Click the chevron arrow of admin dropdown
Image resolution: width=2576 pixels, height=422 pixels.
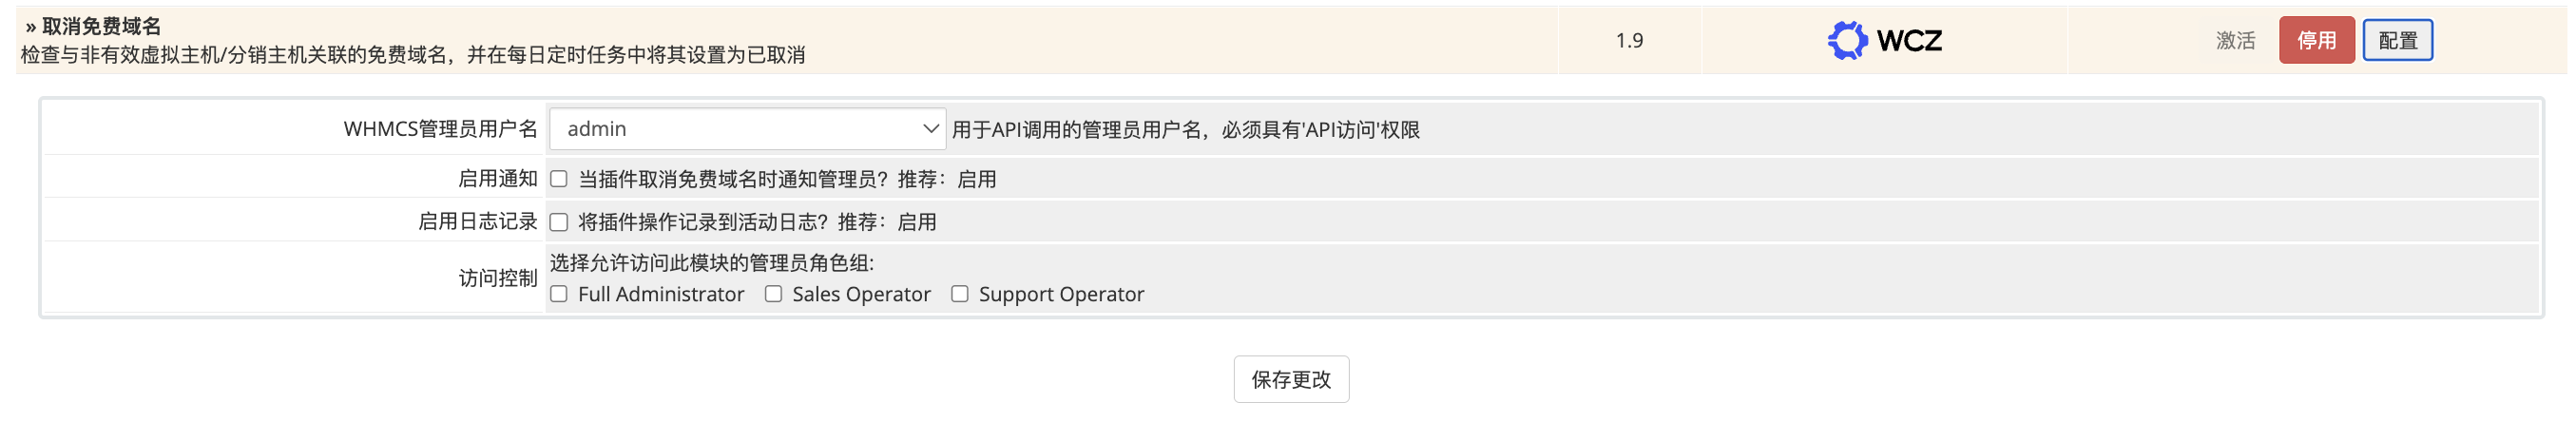pyautogui.click(x=930, y=129)
